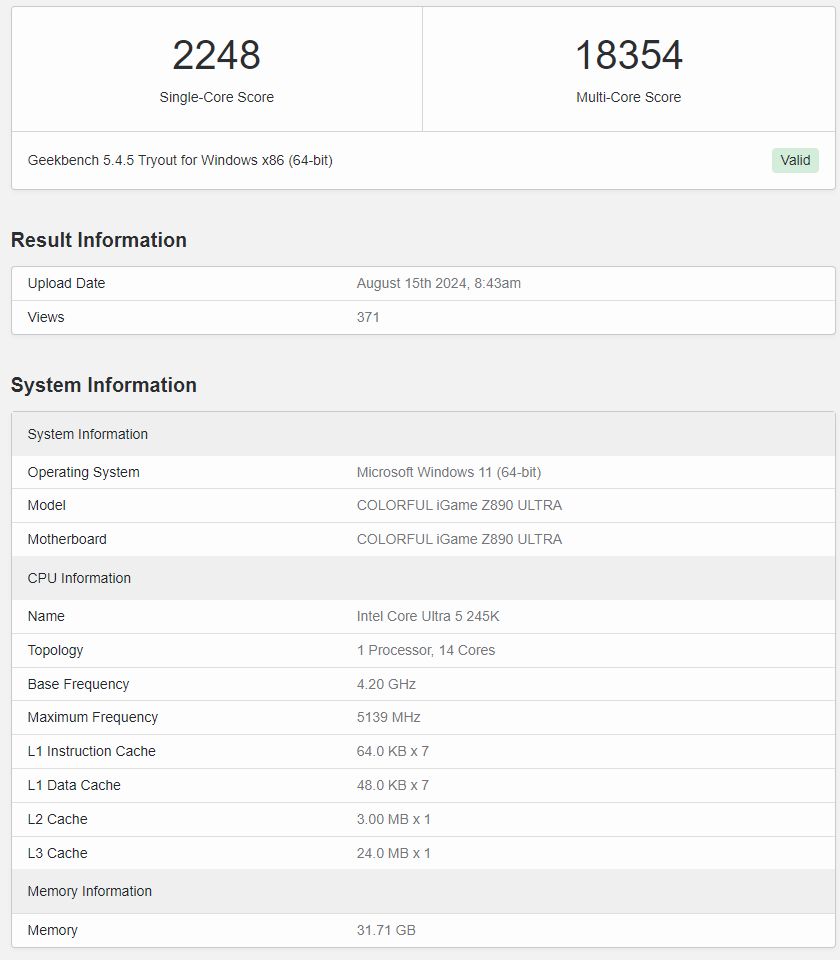Click the 18354 multi-core score number
This screenshot has height=960, width=840.
[629, 55]
